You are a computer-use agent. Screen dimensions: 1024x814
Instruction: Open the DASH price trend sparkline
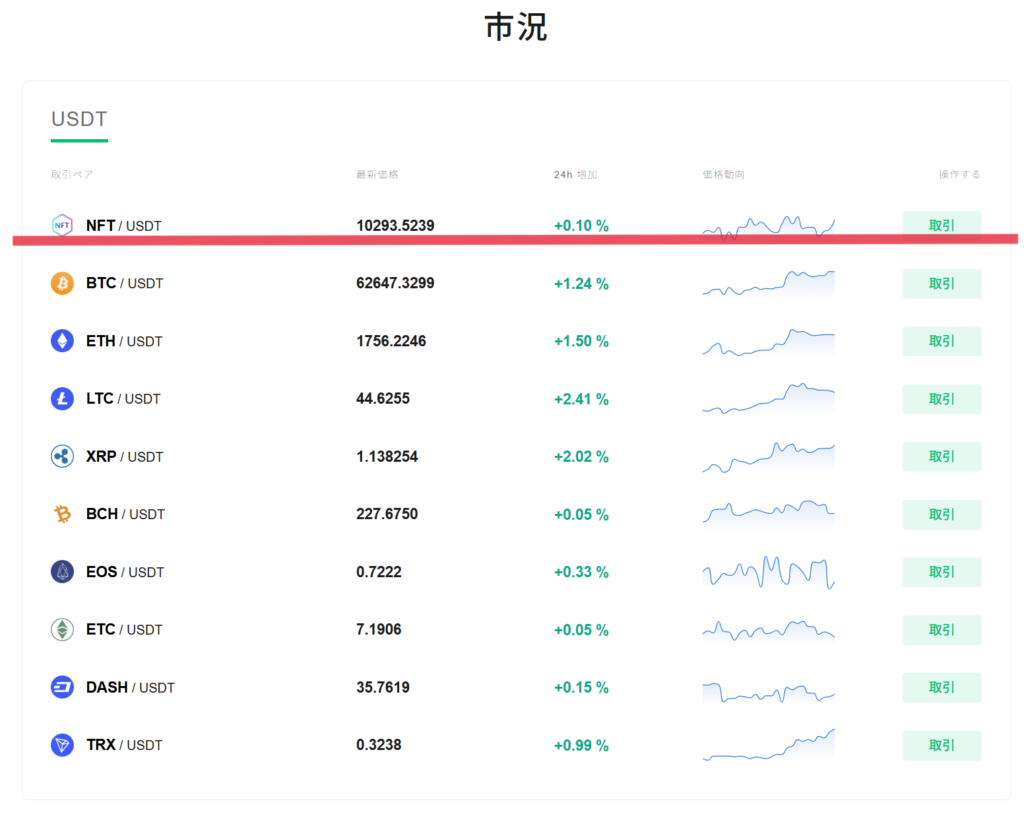pyautogui.click(x=769, y=692)
